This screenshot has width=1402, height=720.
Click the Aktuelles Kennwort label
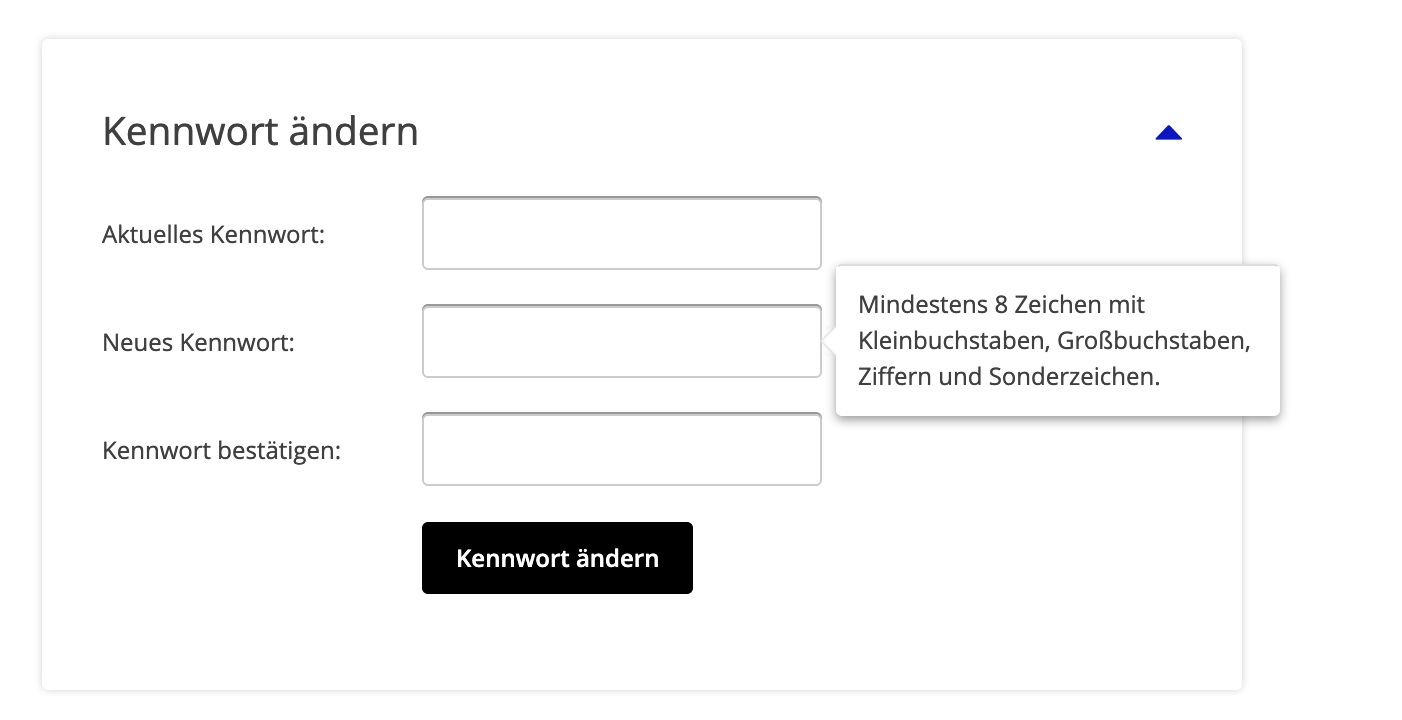coord(212,234)
